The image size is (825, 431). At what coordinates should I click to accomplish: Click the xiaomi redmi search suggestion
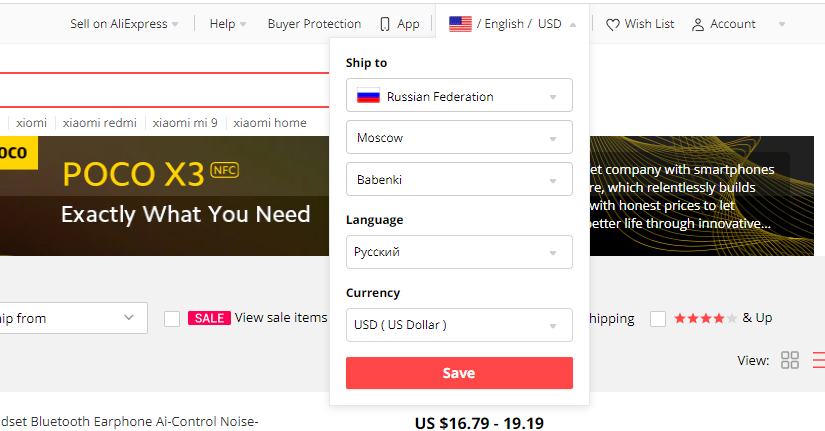tap(99, 123)
